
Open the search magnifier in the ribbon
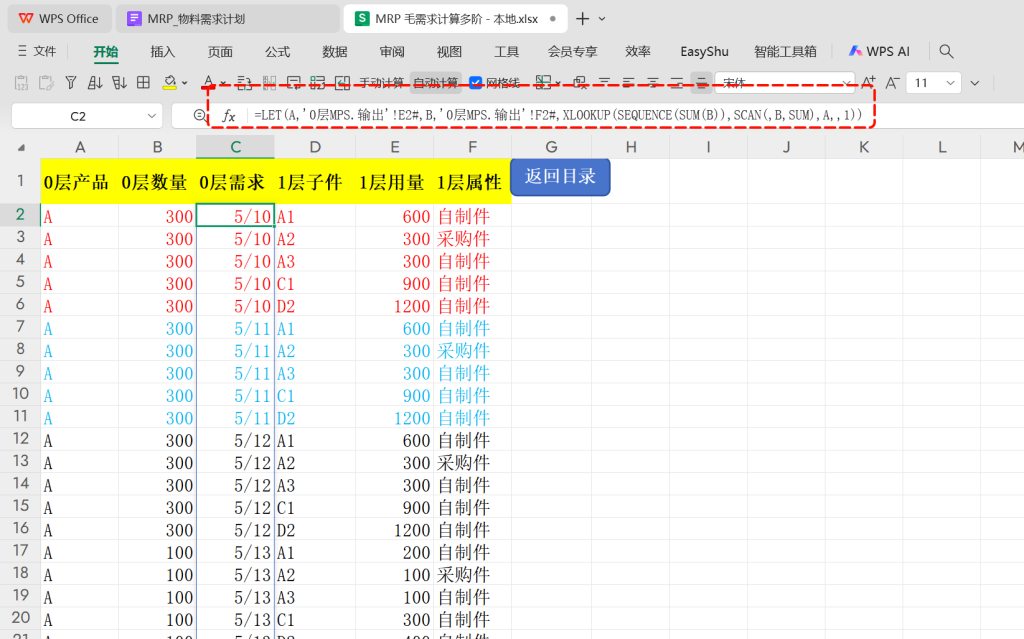click(946, 51)
